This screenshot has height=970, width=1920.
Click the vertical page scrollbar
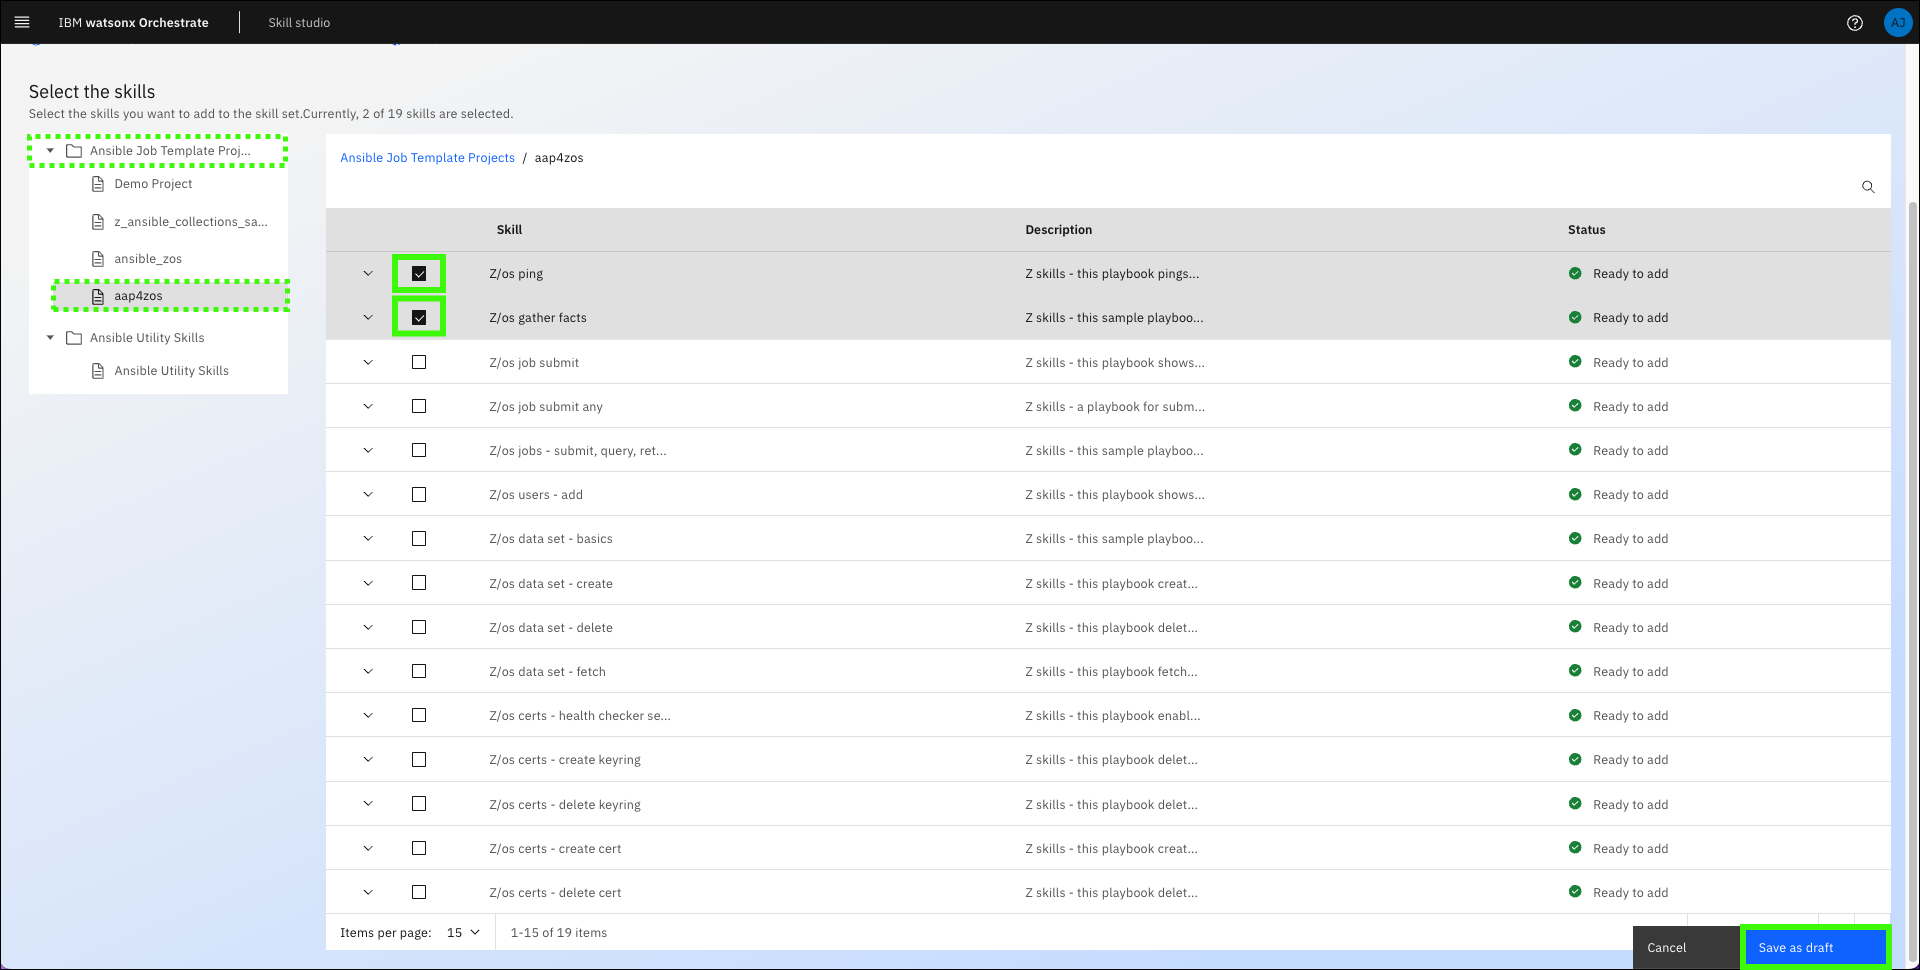pos(1913,500)
